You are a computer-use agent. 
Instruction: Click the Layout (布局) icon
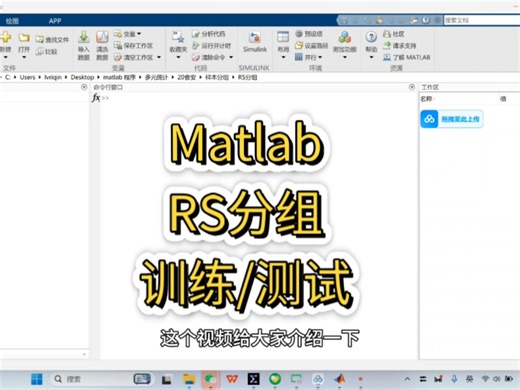click(x=283, y=37)
